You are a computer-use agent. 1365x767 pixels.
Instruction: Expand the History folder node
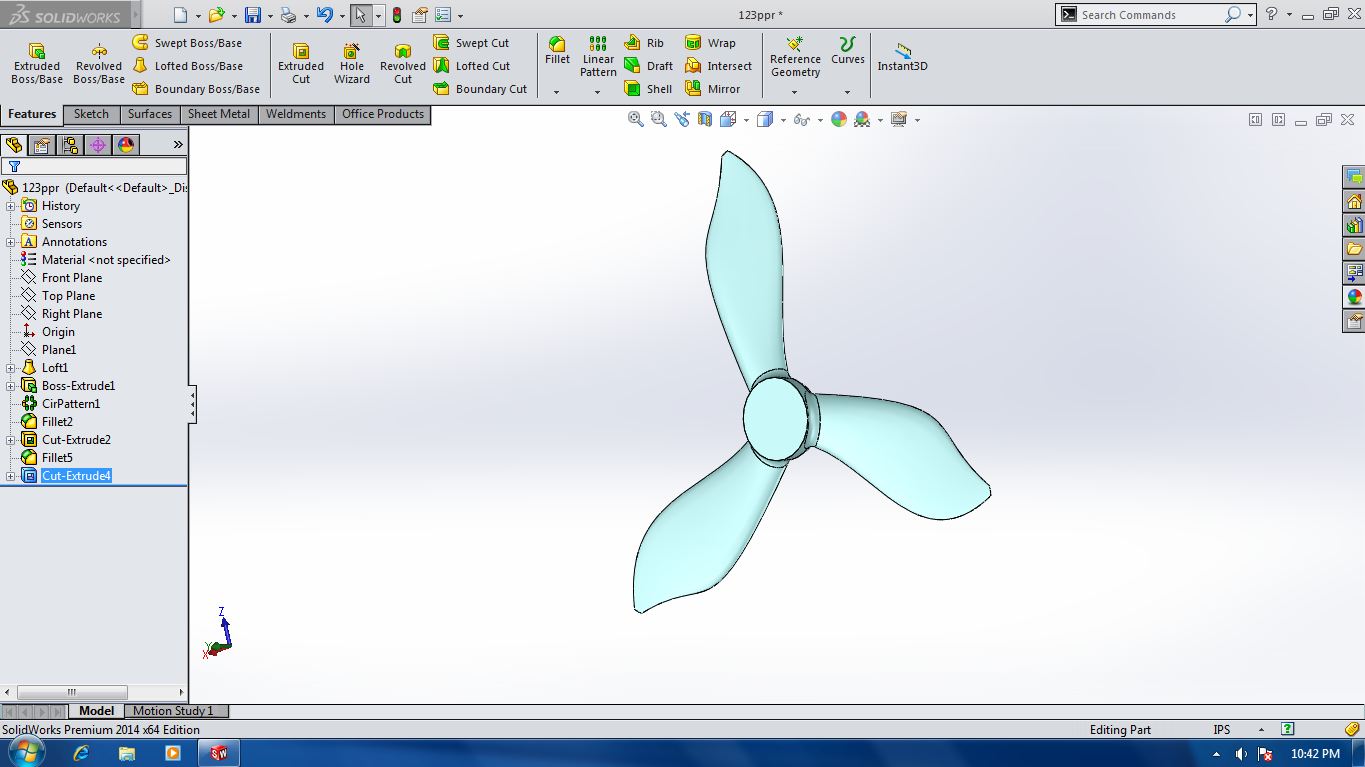[11, 206]
